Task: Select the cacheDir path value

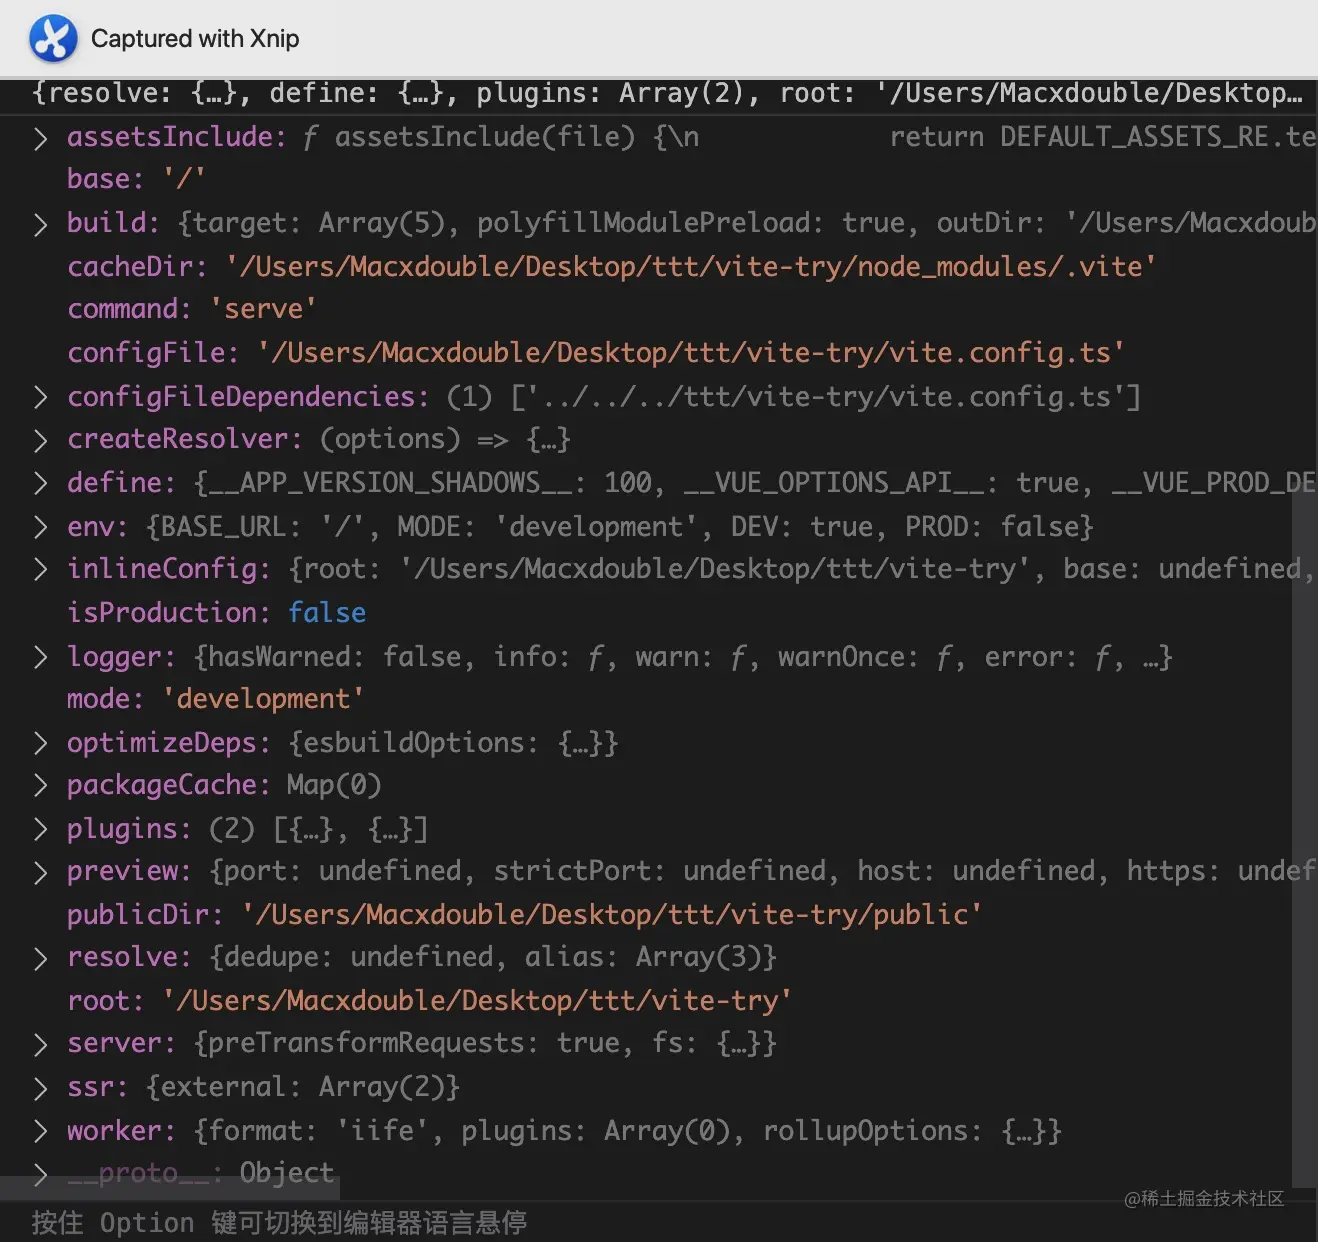Action: point(691,267)
